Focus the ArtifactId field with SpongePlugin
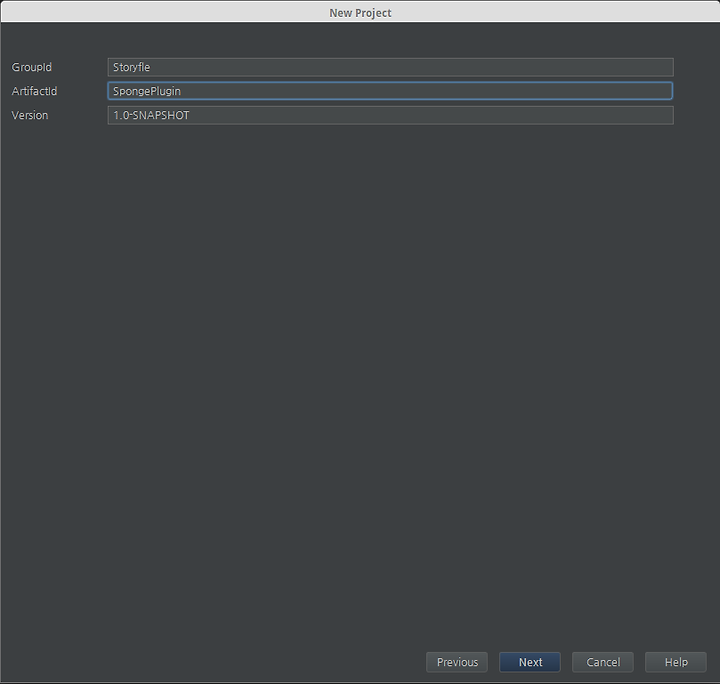The width and height of the screenshot is (720, 684). pos(390,91)
